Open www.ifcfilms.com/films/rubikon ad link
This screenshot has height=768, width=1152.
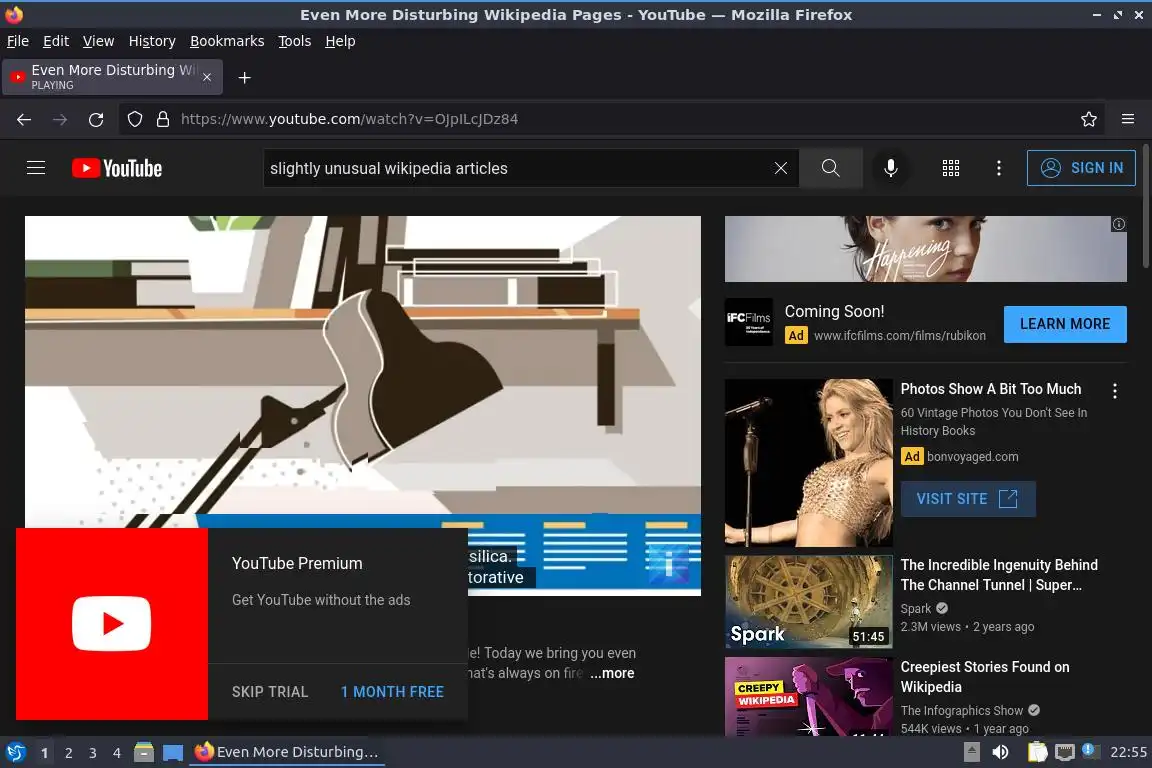tap(899, 336)
